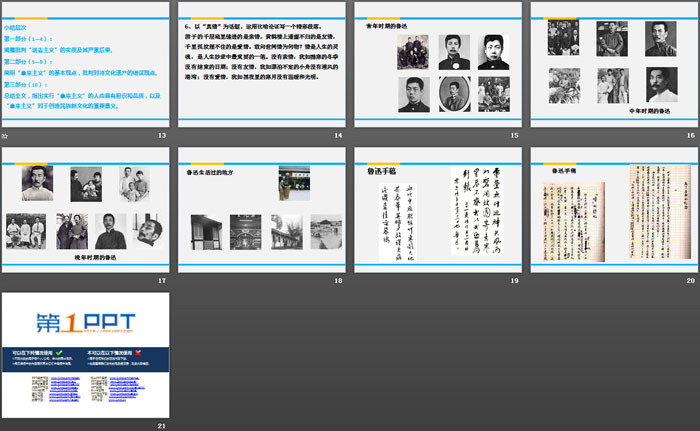Click the slide number 21 label
The width and height of the screenshot is (700, 431).
[162, 426]
